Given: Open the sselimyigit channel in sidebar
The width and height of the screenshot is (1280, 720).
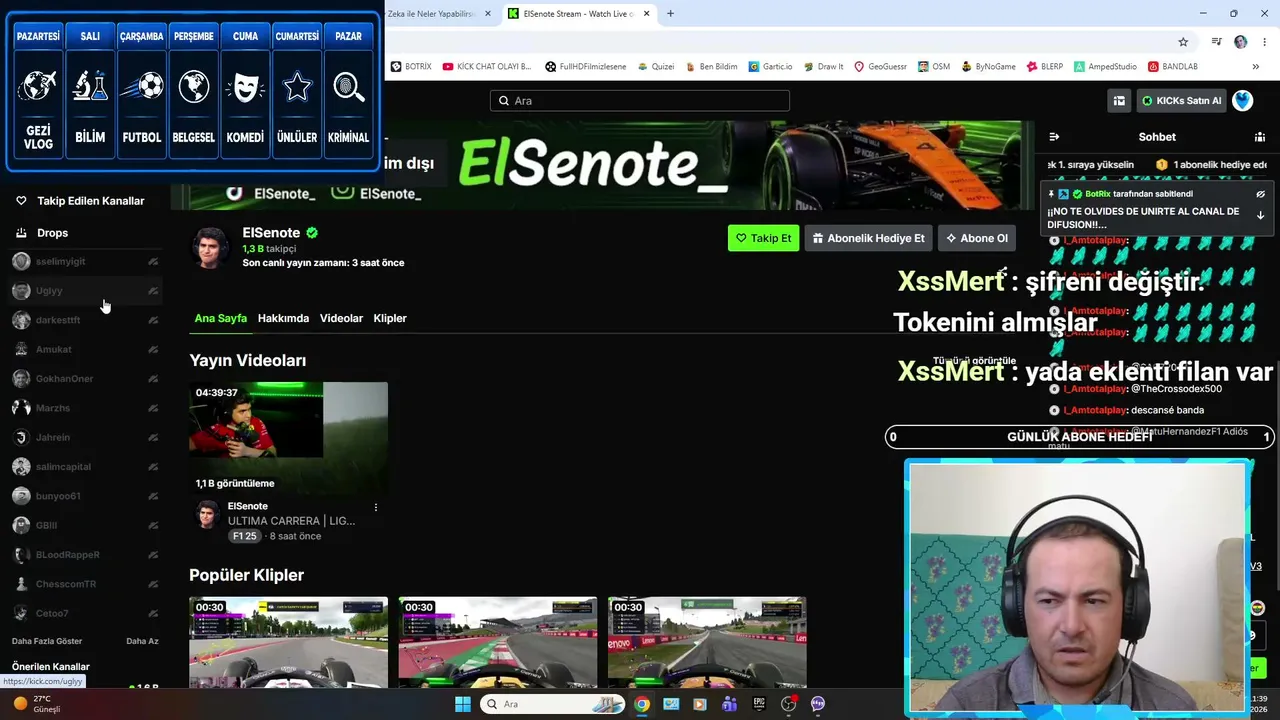Looking at the screenshot, I should coord(85,262).
